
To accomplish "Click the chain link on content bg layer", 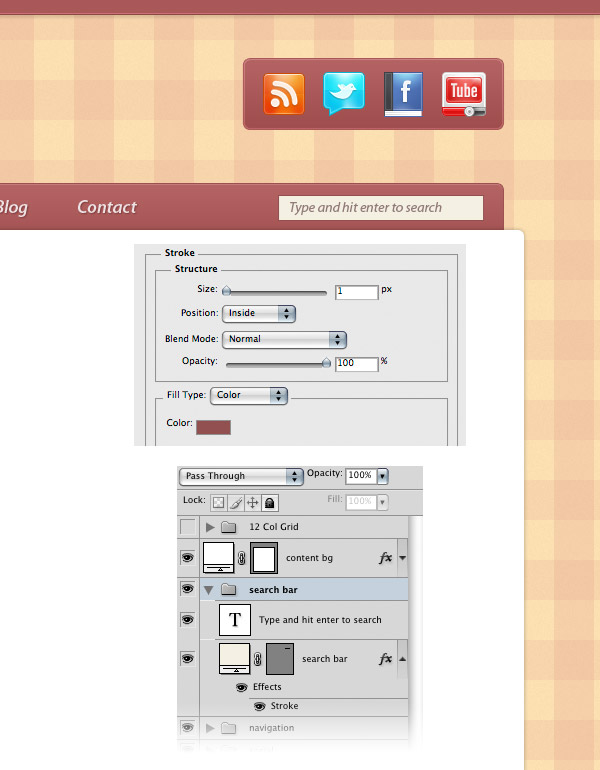I will click(242, 558).
